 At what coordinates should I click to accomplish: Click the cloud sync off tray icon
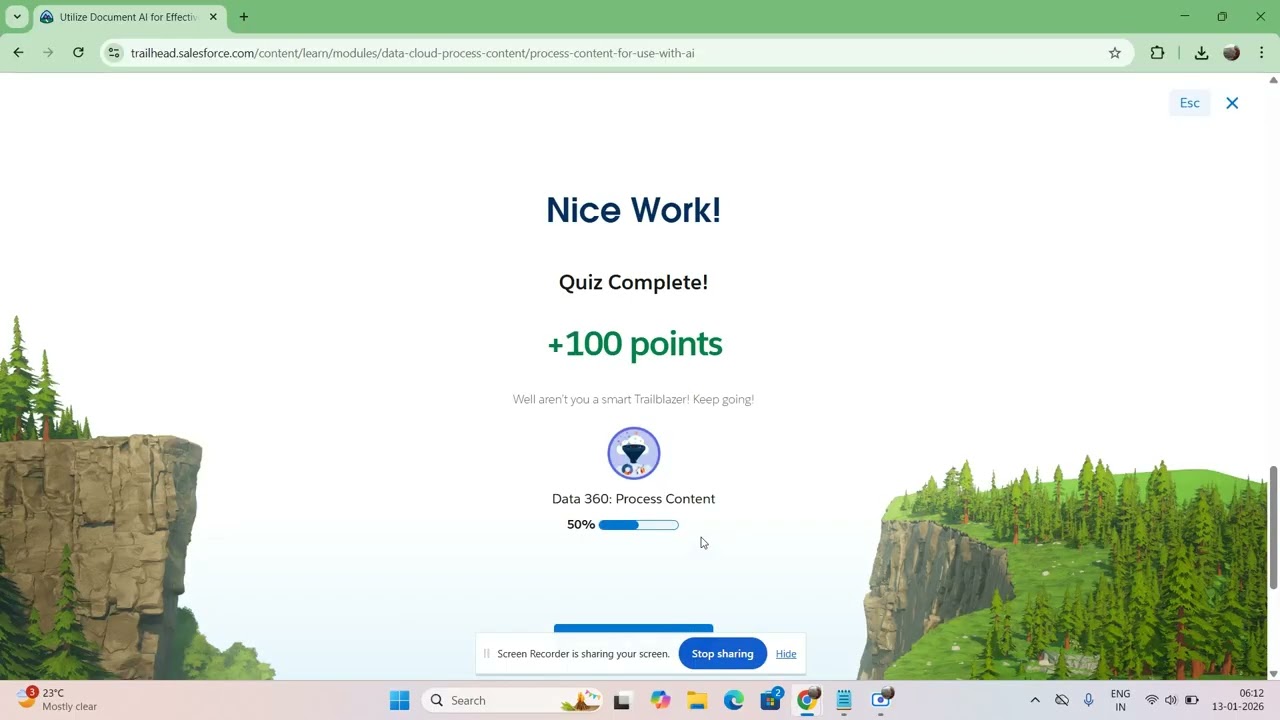(1062, 700)
